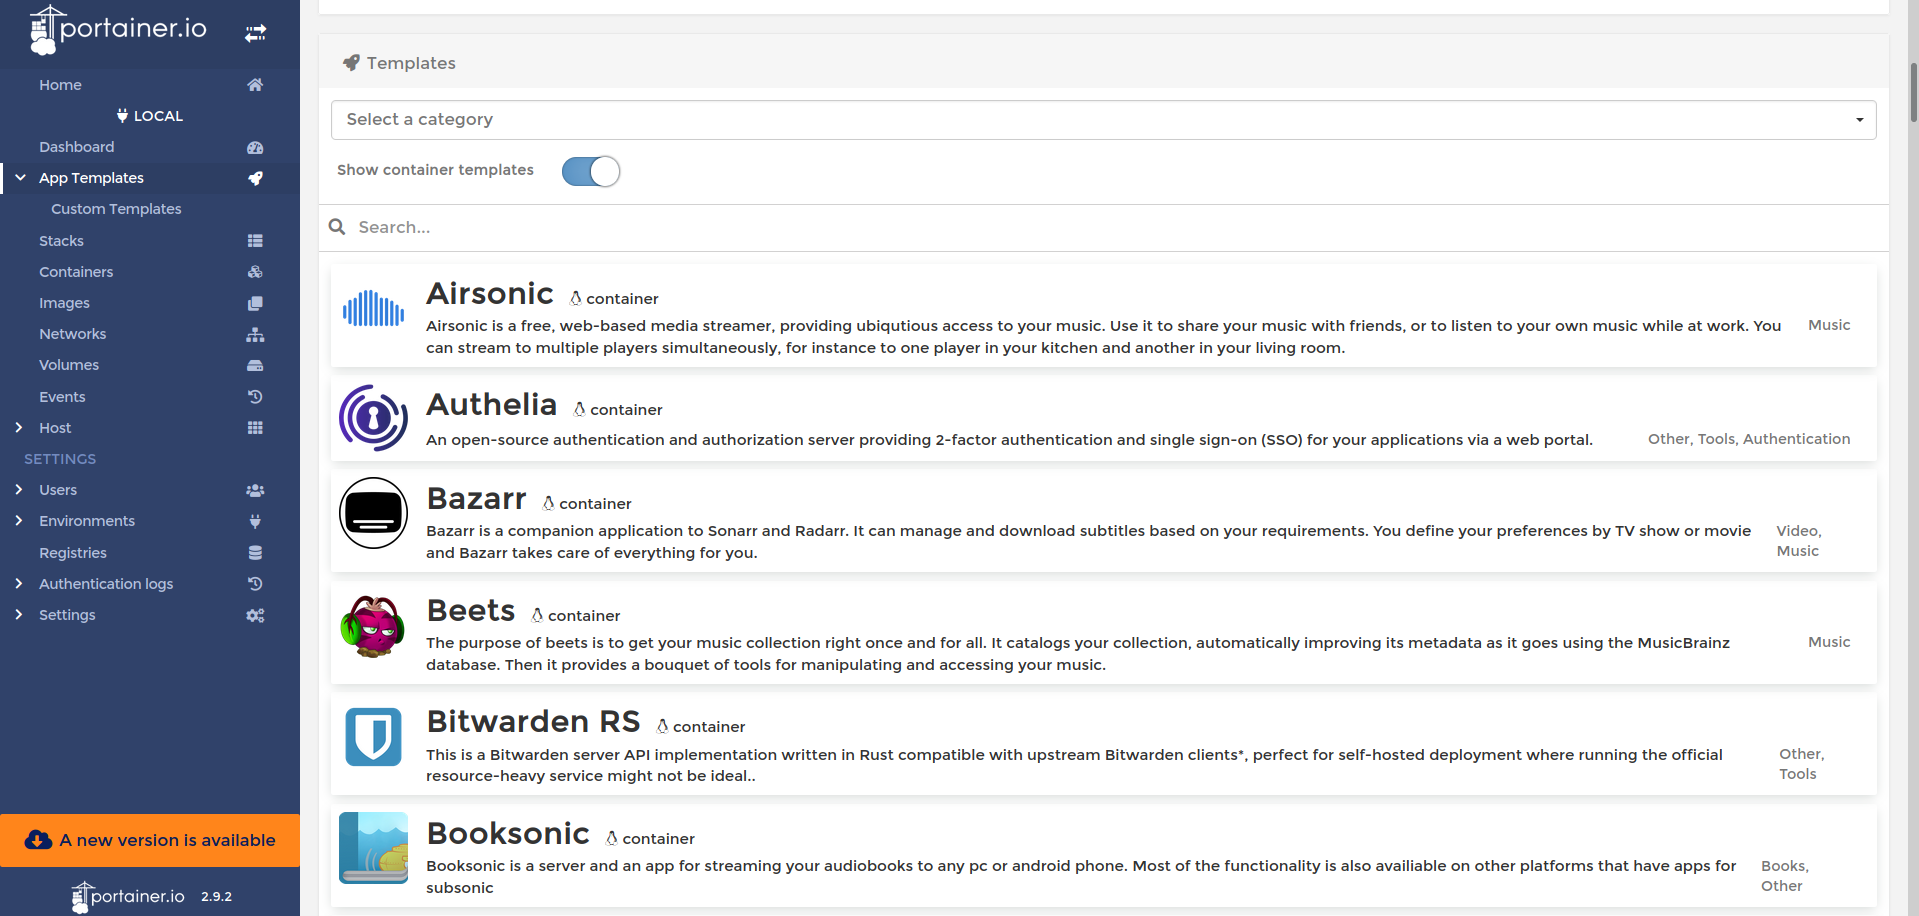Toggle Show container templates switch

pyautogui.click(x=591, y=171)
